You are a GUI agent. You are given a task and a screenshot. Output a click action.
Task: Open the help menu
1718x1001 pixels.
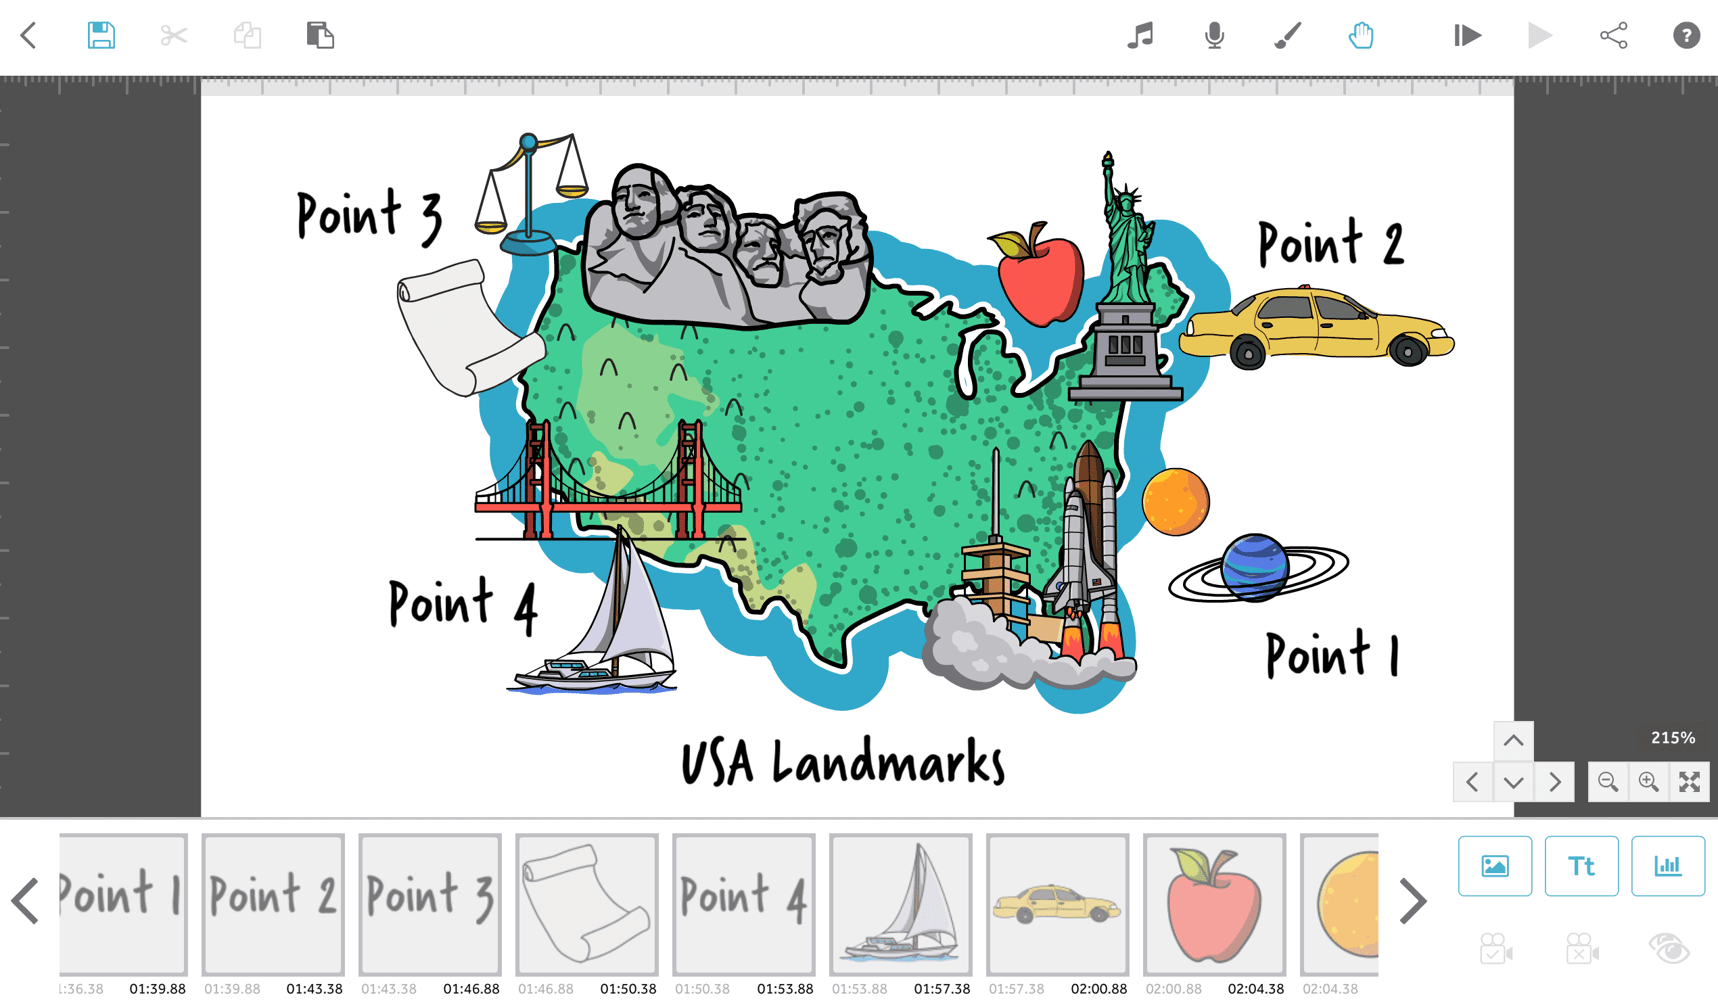[x=1686, y=35]
